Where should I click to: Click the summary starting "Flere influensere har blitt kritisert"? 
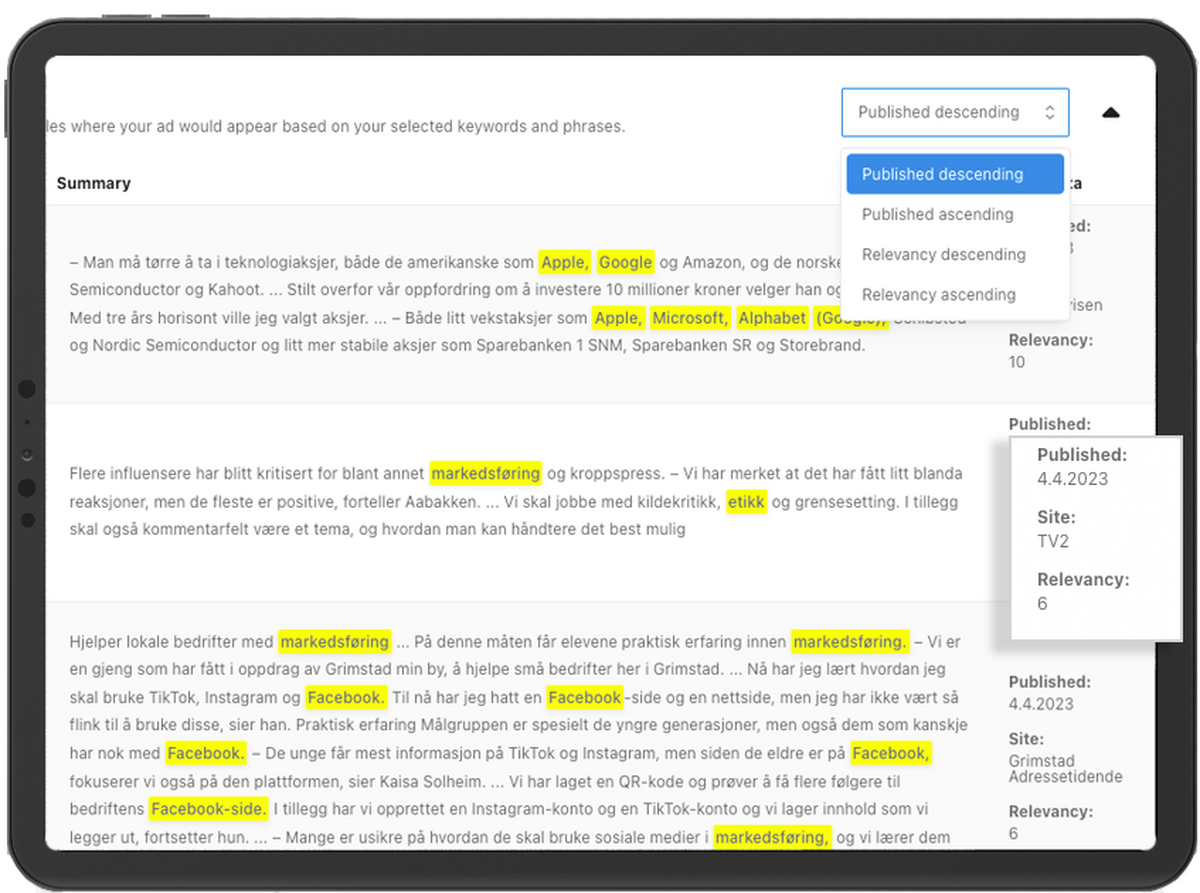point(517,501)
